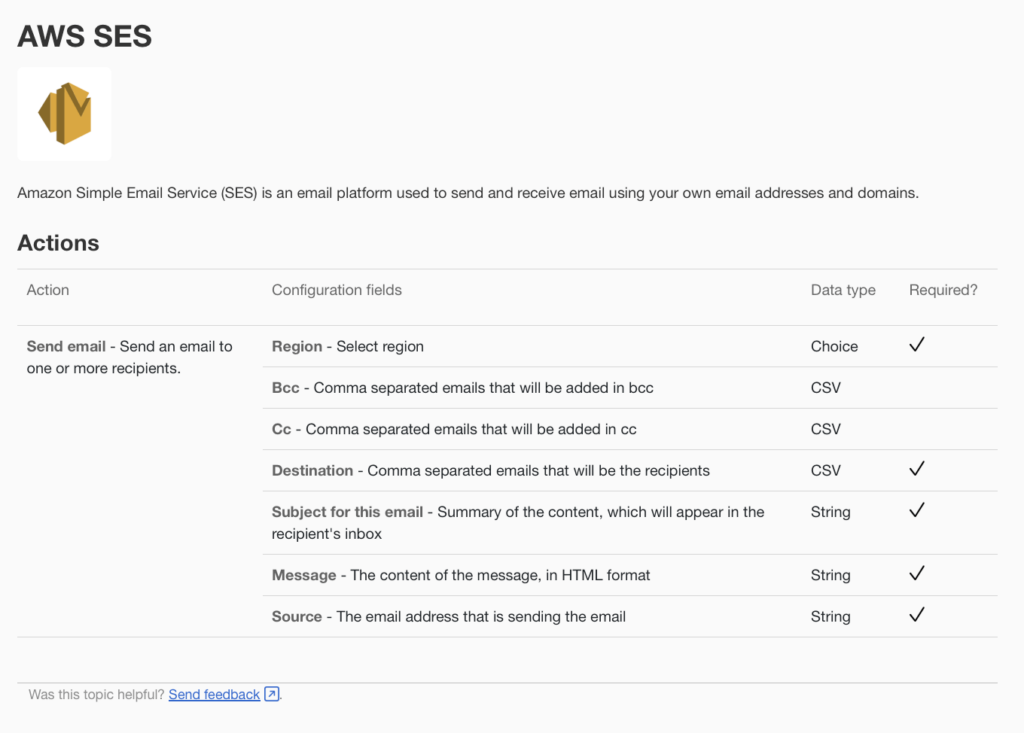
Task: Click the external link icon beside Send feedback
Action: pyautogui.click(x=272, y=694)
